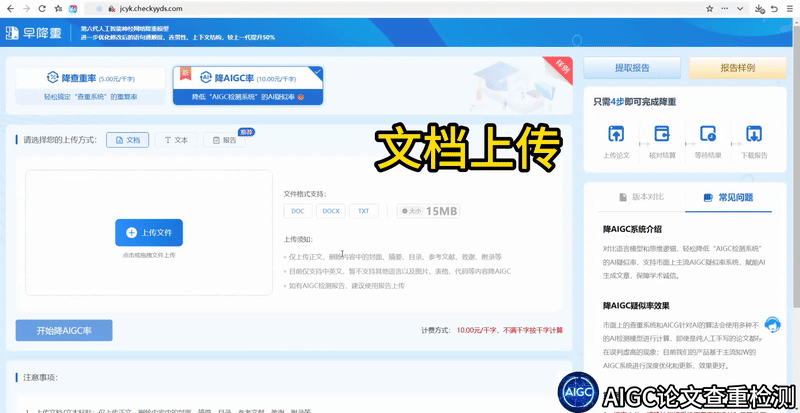Choose the 报告 upload method
The width and height of the screenshot is (800, 413).
224,140
